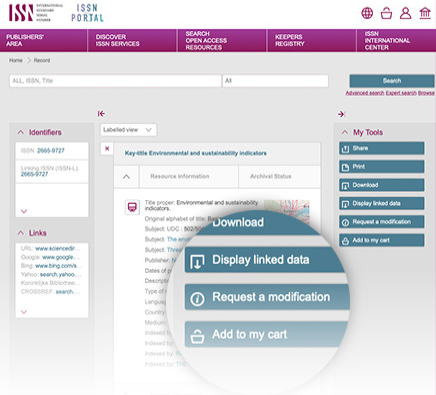This screenshot has width=436, height=395.
Task: Click the Download button in My Tools
Action: click(x=382, y=185)
